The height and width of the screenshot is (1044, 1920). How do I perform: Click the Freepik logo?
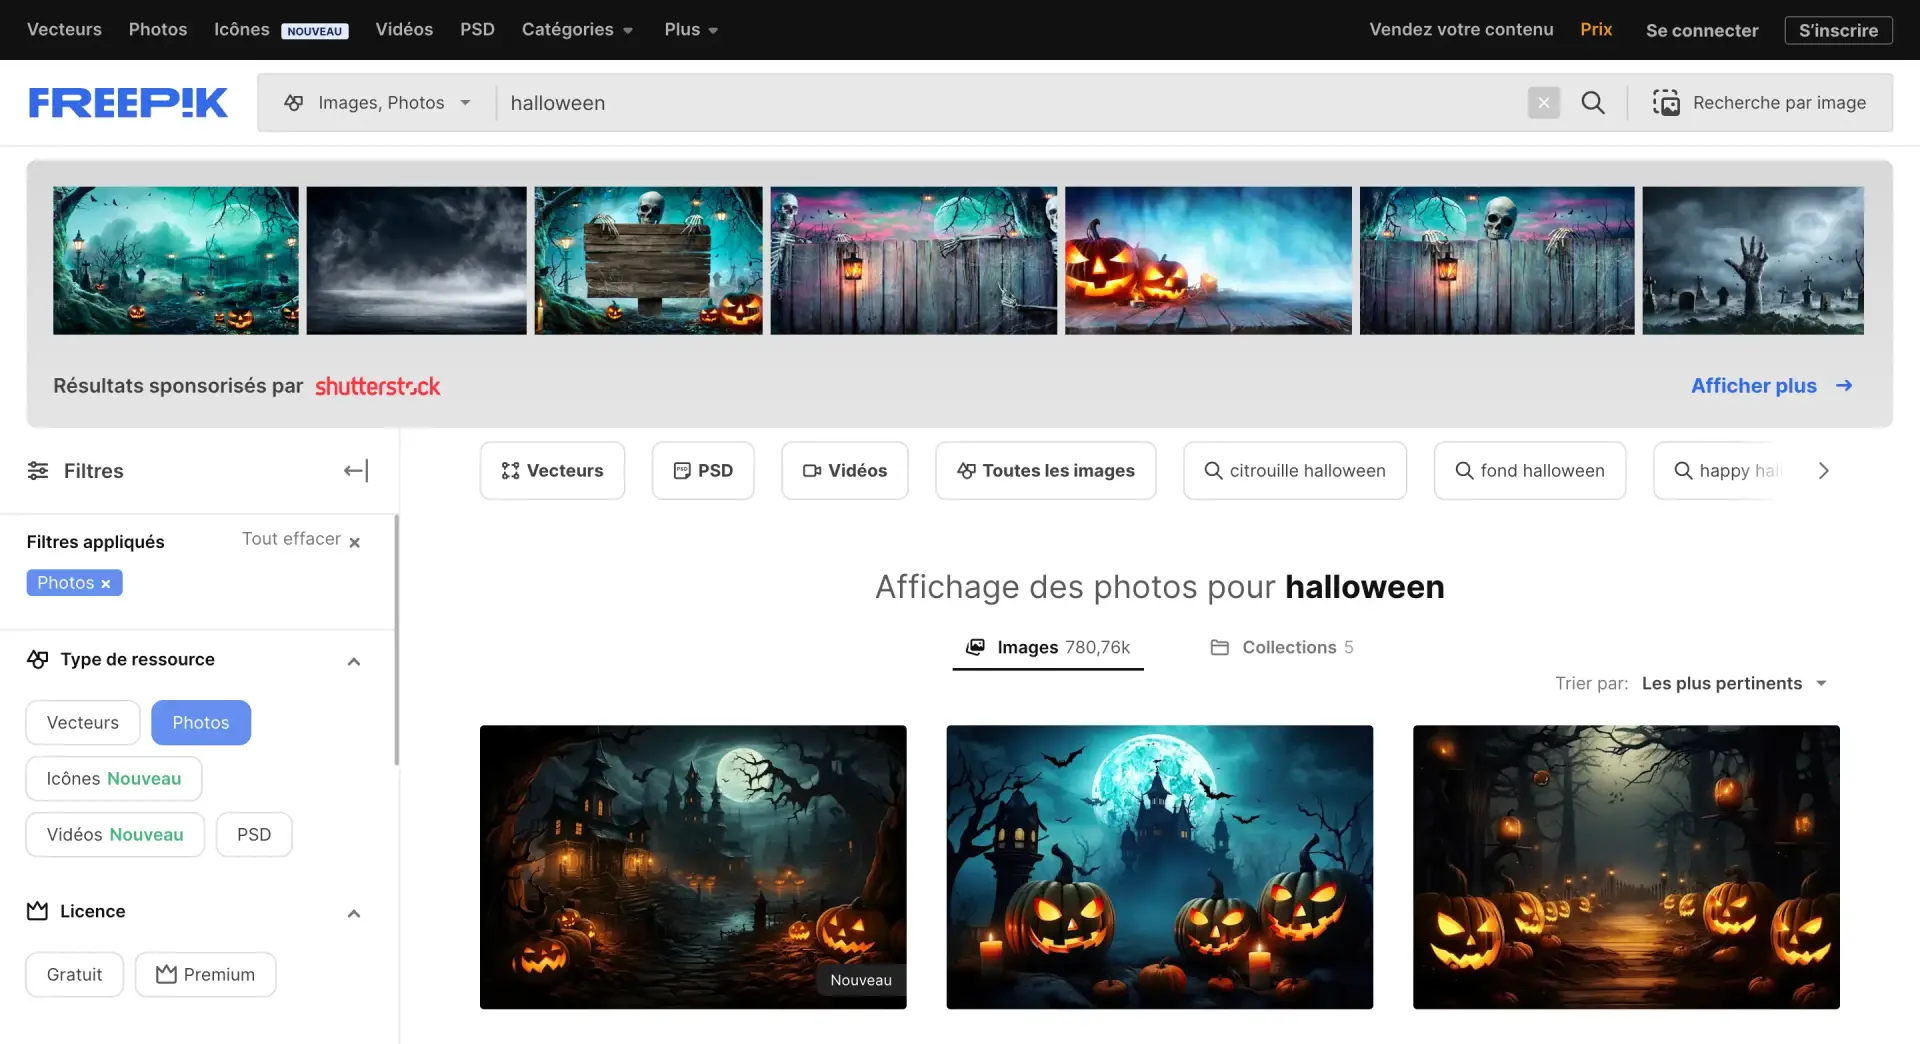click(128, 103)
